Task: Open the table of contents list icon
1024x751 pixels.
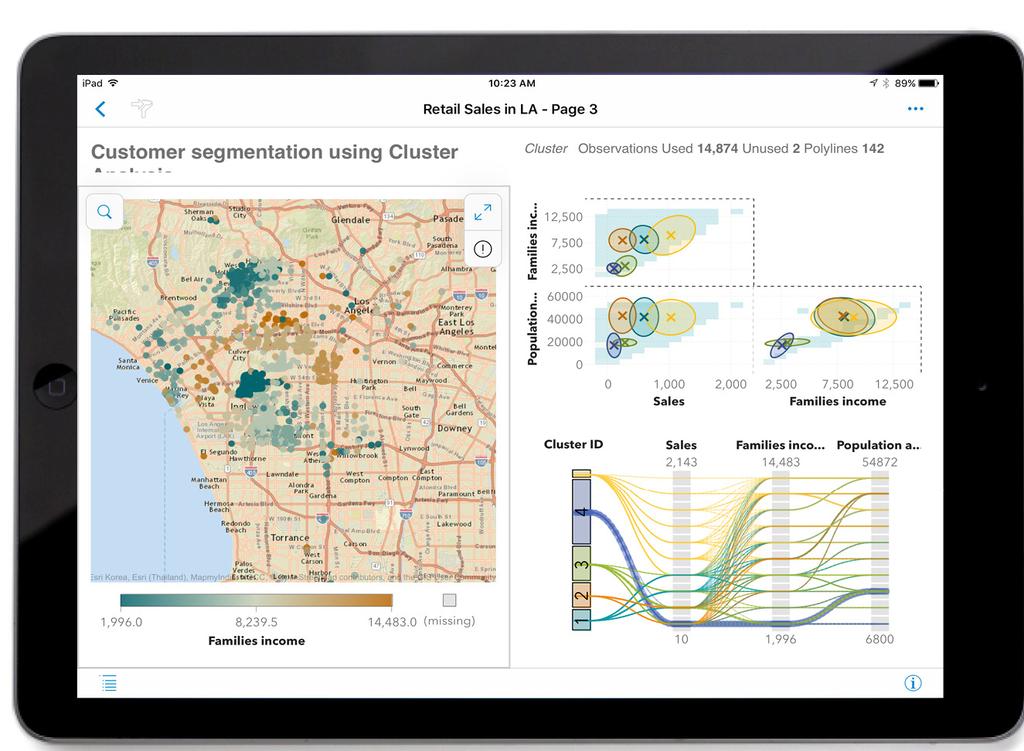Action: (109, 683)
